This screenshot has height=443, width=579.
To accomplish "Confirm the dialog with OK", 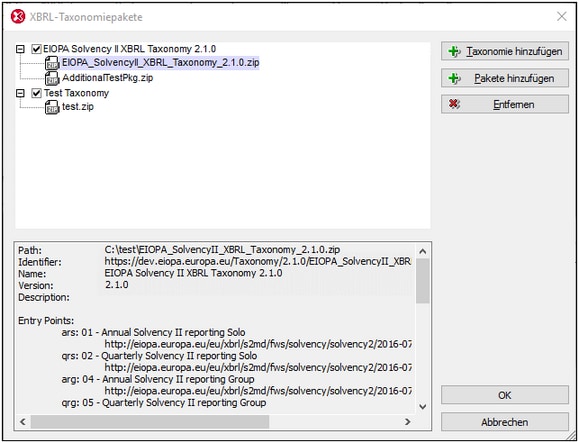I will 505,395.
